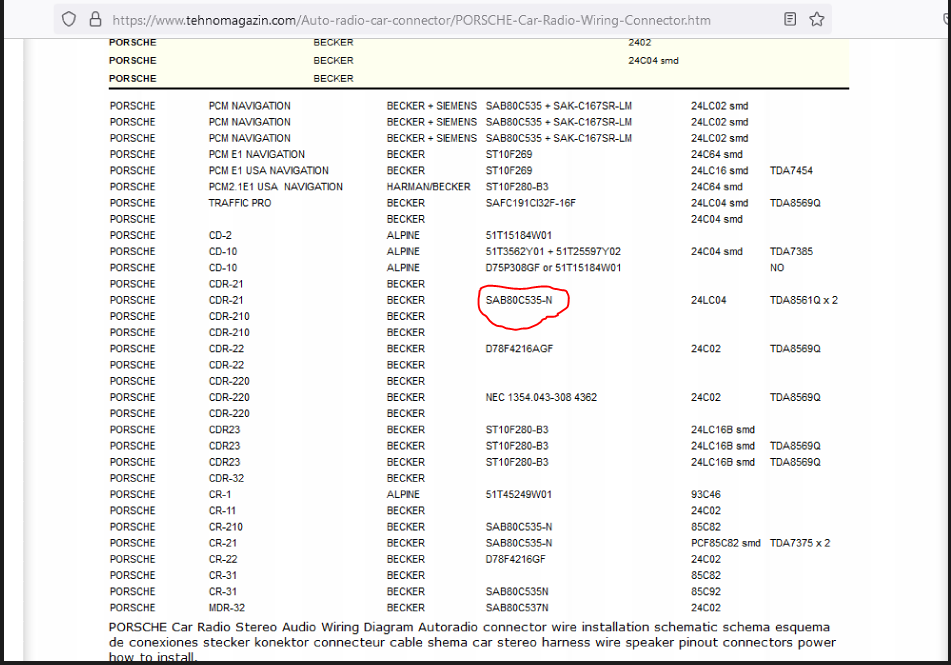Select the 'PCF85C82 smd' memory cell

[725, 543]
